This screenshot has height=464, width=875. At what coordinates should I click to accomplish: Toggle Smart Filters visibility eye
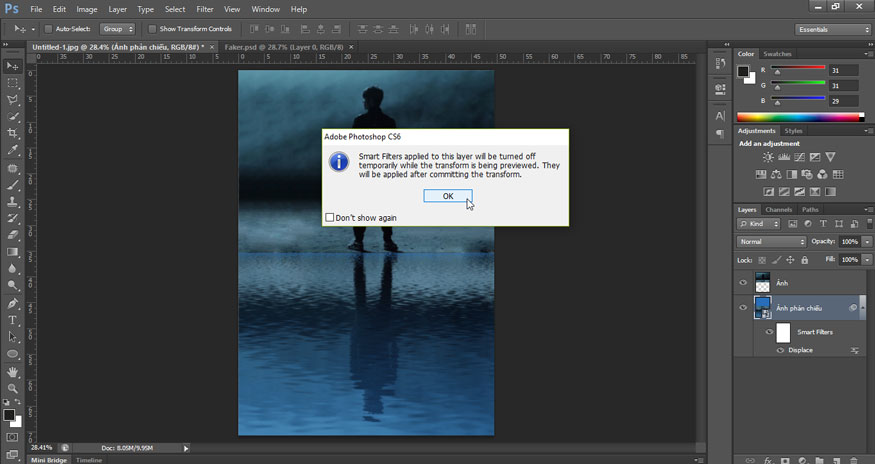pos(769,332)
